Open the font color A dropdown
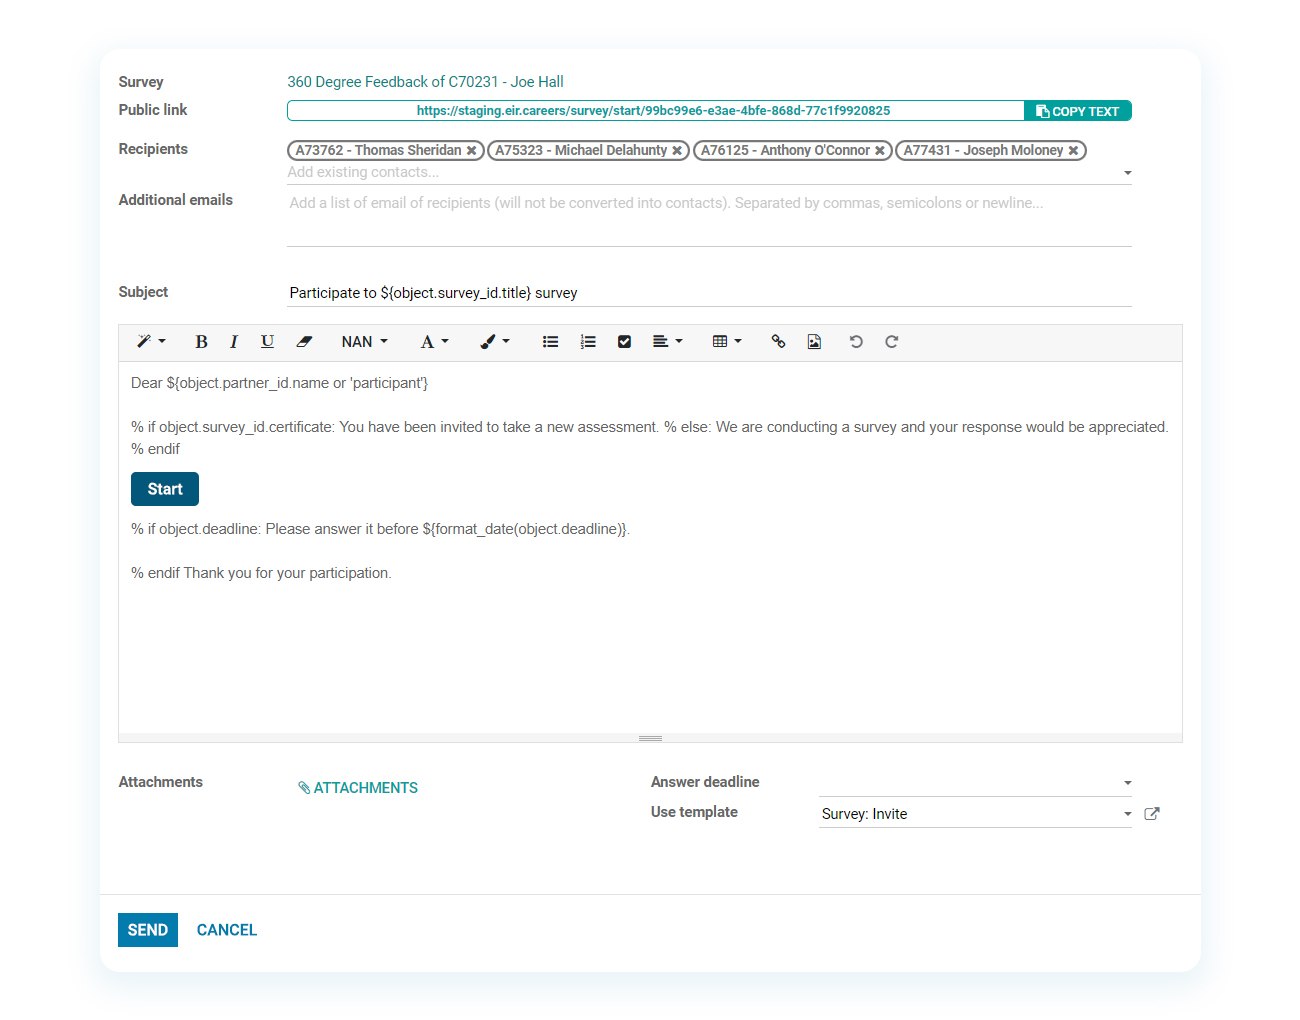 (434, 342)
